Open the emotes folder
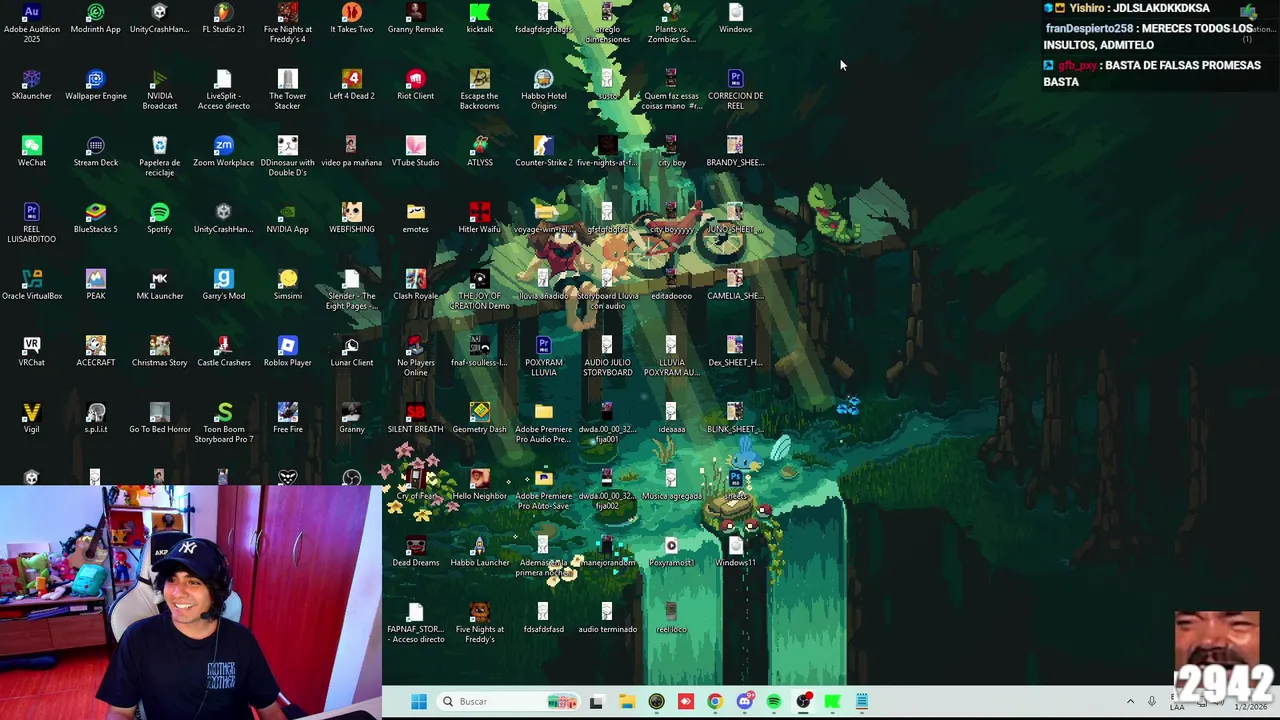 tap(415, 219)
